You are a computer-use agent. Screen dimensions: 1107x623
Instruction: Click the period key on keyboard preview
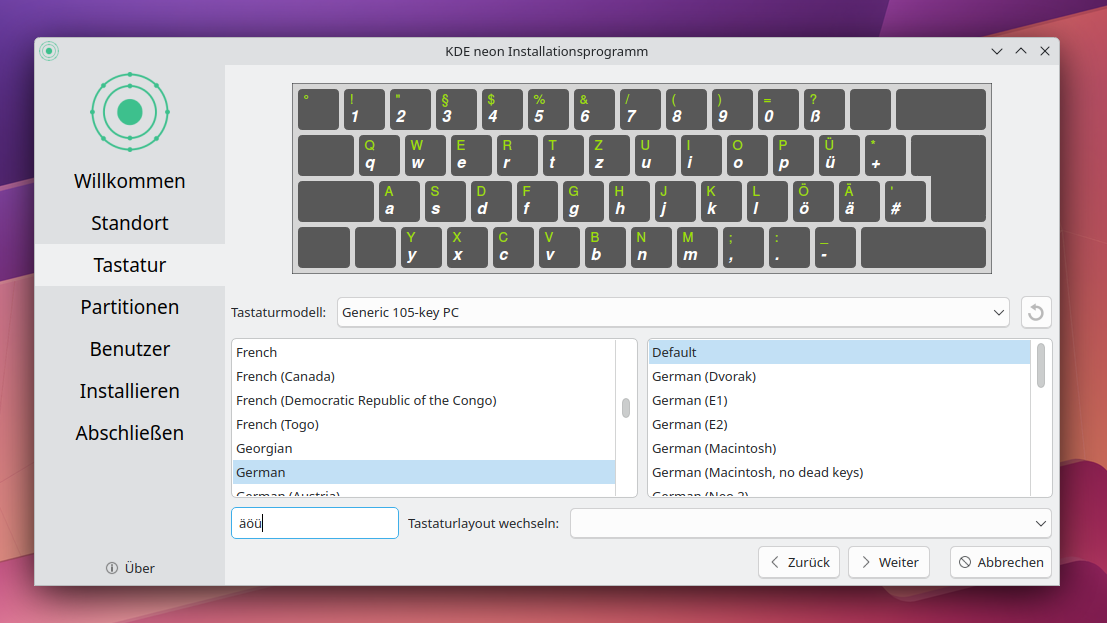point(789,247)
